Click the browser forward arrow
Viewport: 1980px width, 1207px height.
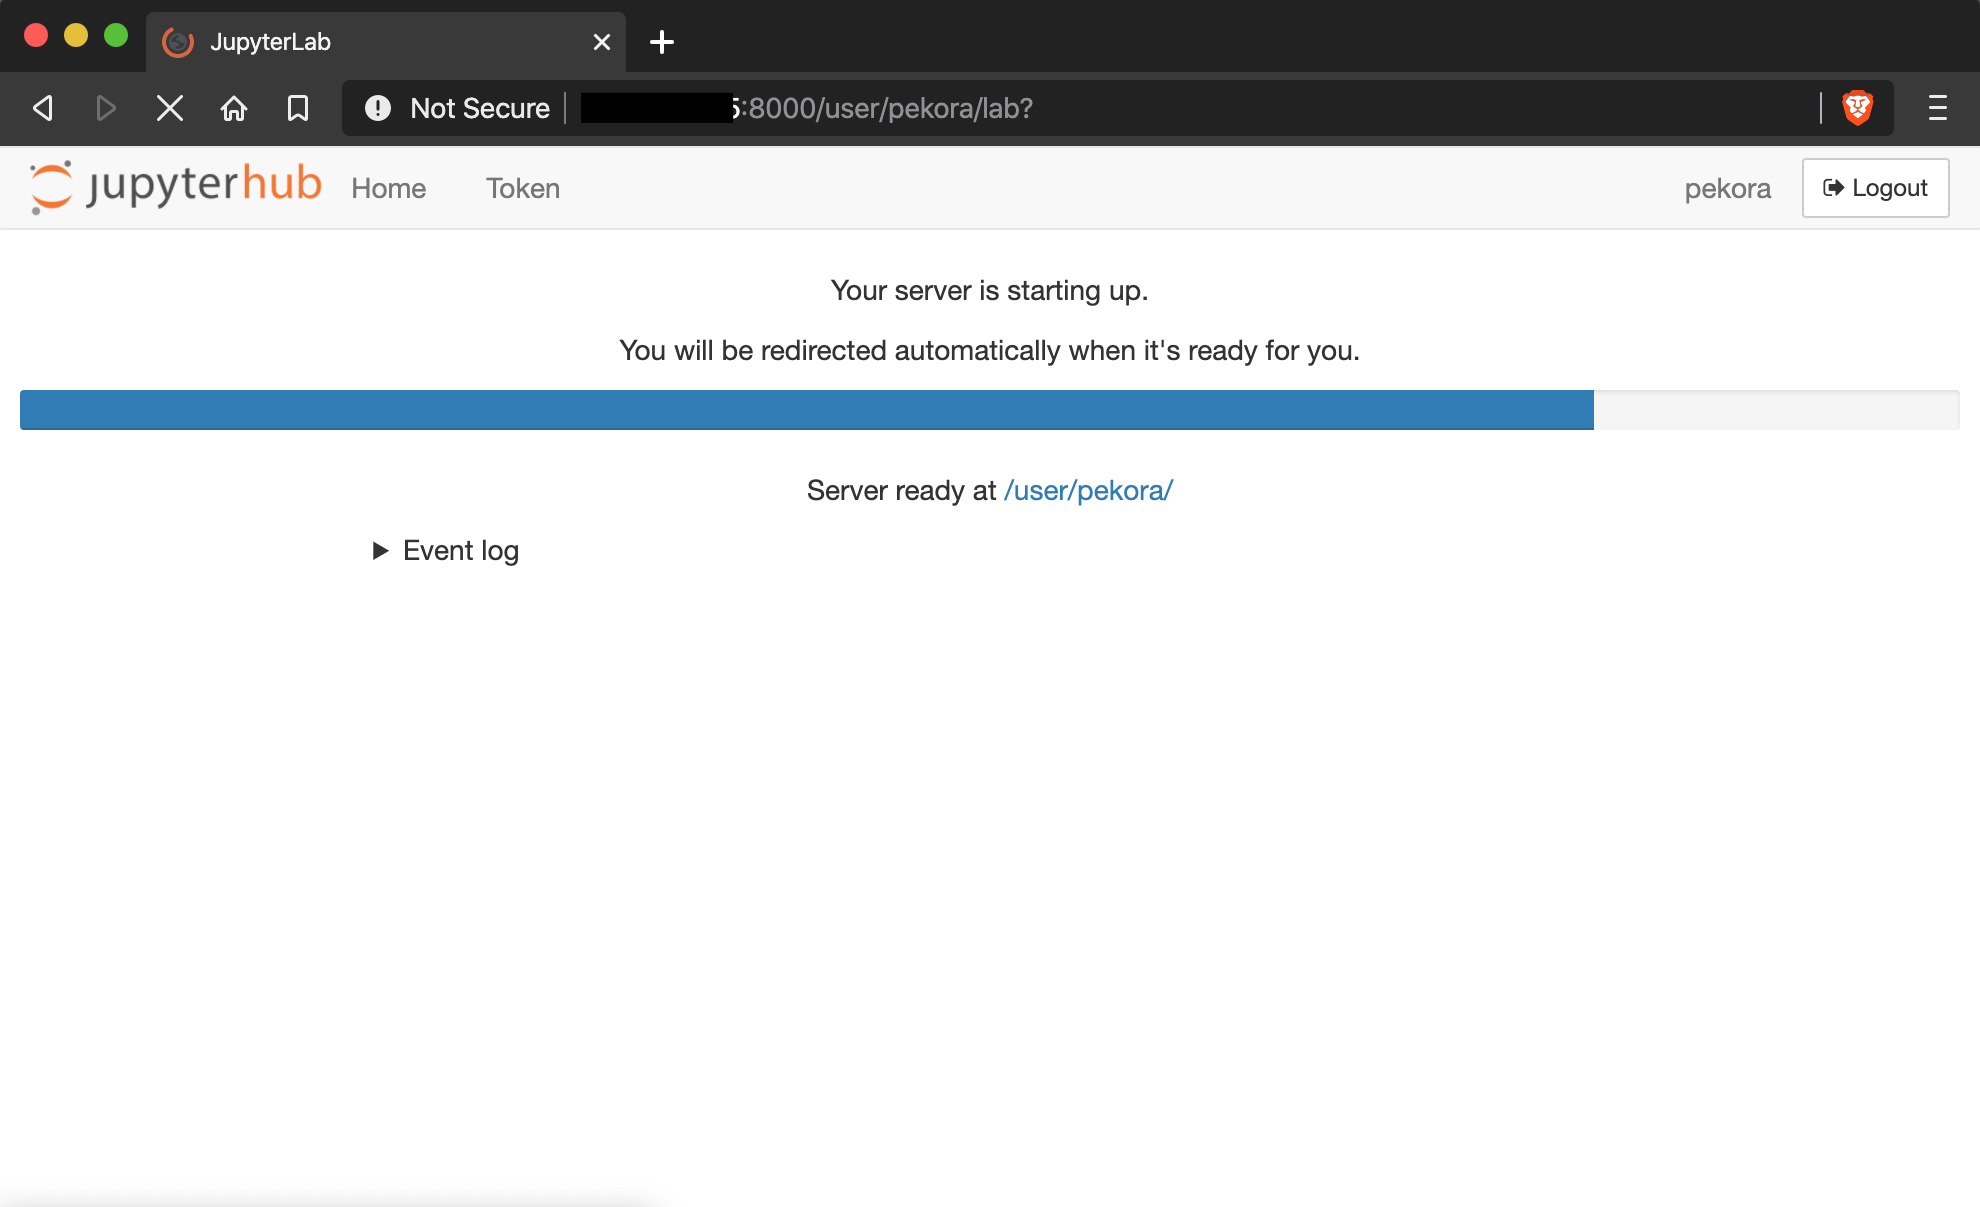tap(106, 108)
